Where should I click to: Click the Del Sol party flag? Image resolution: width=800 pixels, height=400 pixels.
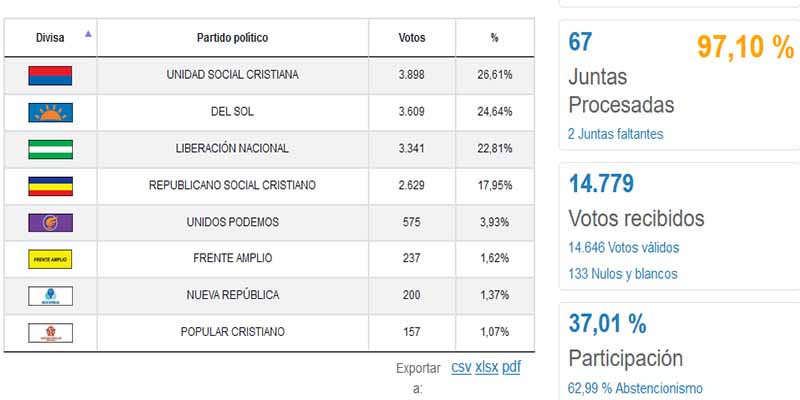(50, 111)
